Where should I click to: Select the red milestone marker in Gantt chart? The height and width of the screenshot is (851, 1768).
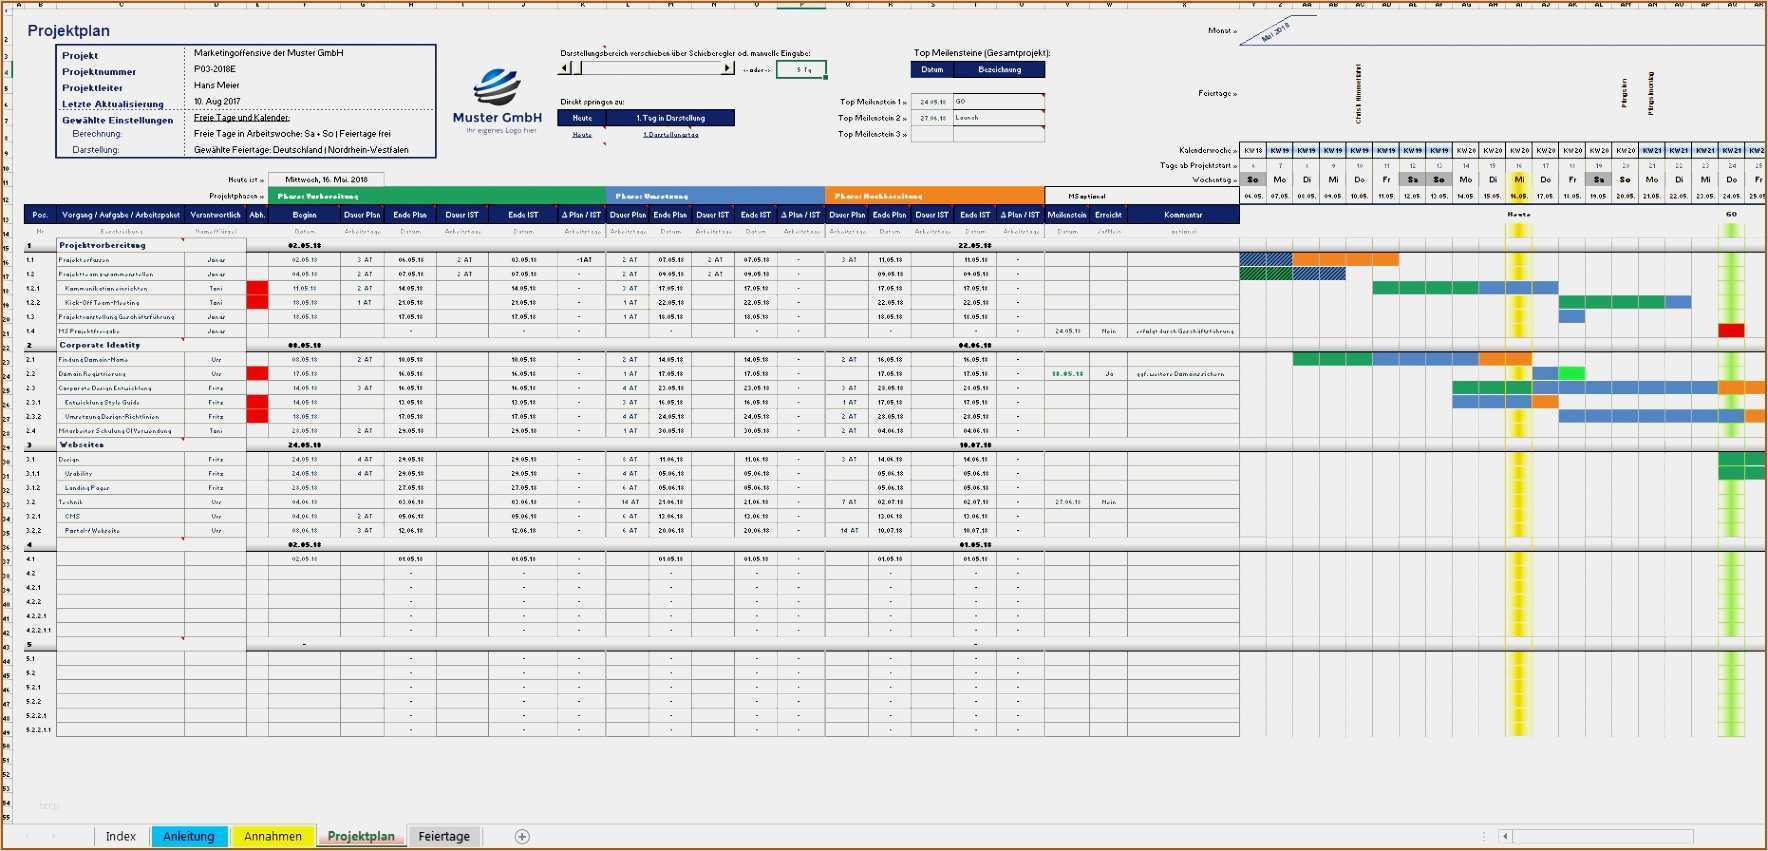pos(1731,331)
